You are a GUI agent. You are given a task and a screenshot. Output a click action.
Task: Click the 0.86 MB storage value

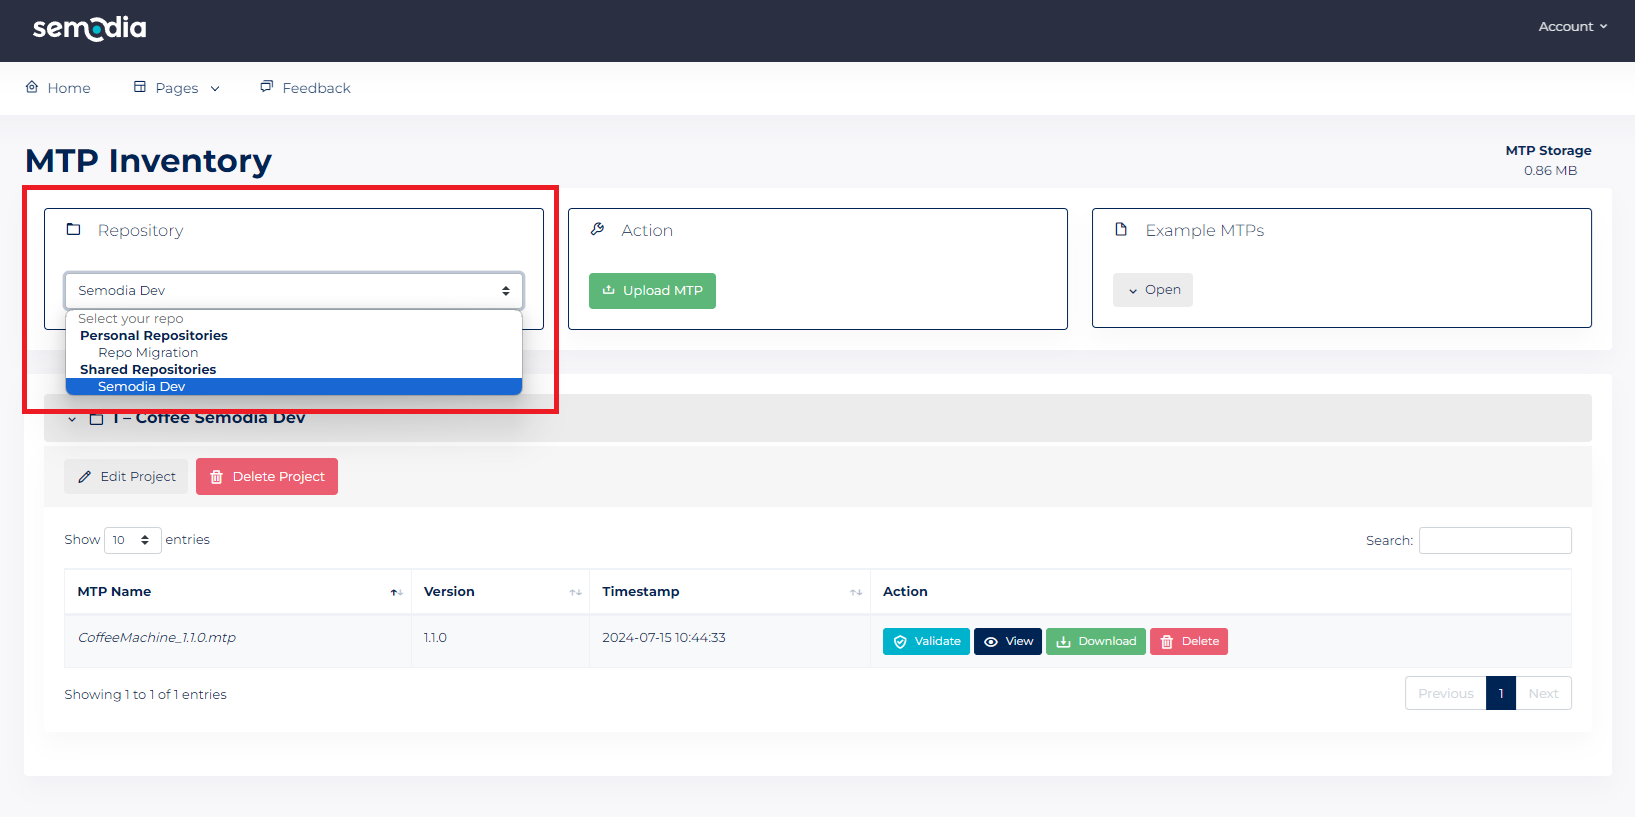[1550, 171]
